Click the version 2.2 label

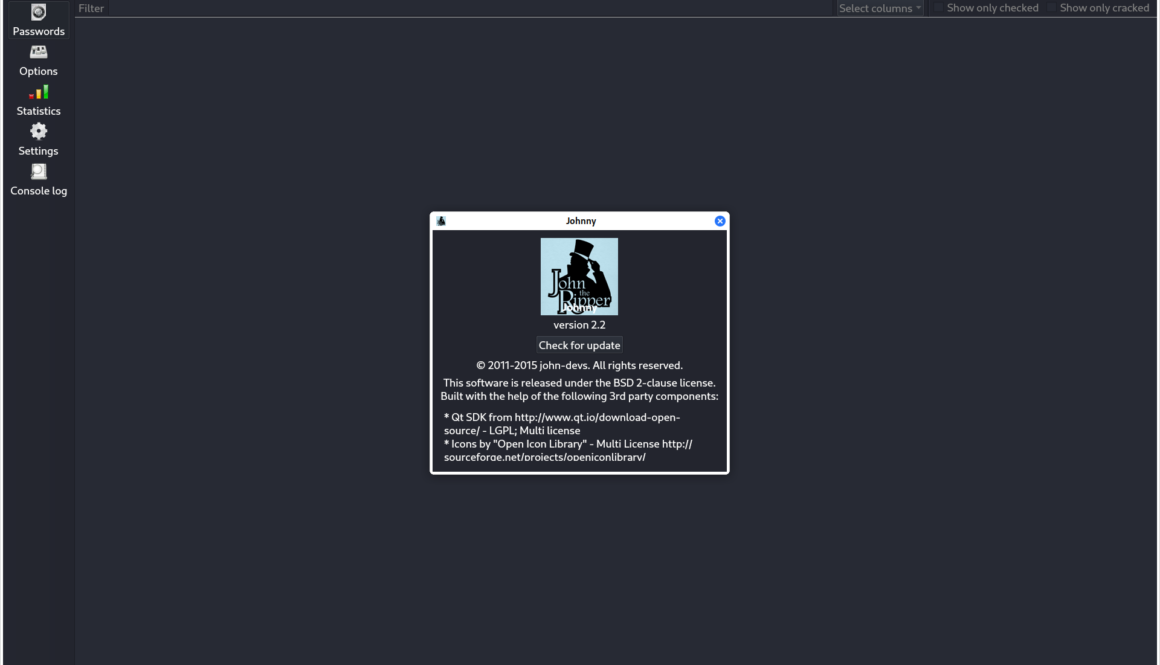pos(579,325)
